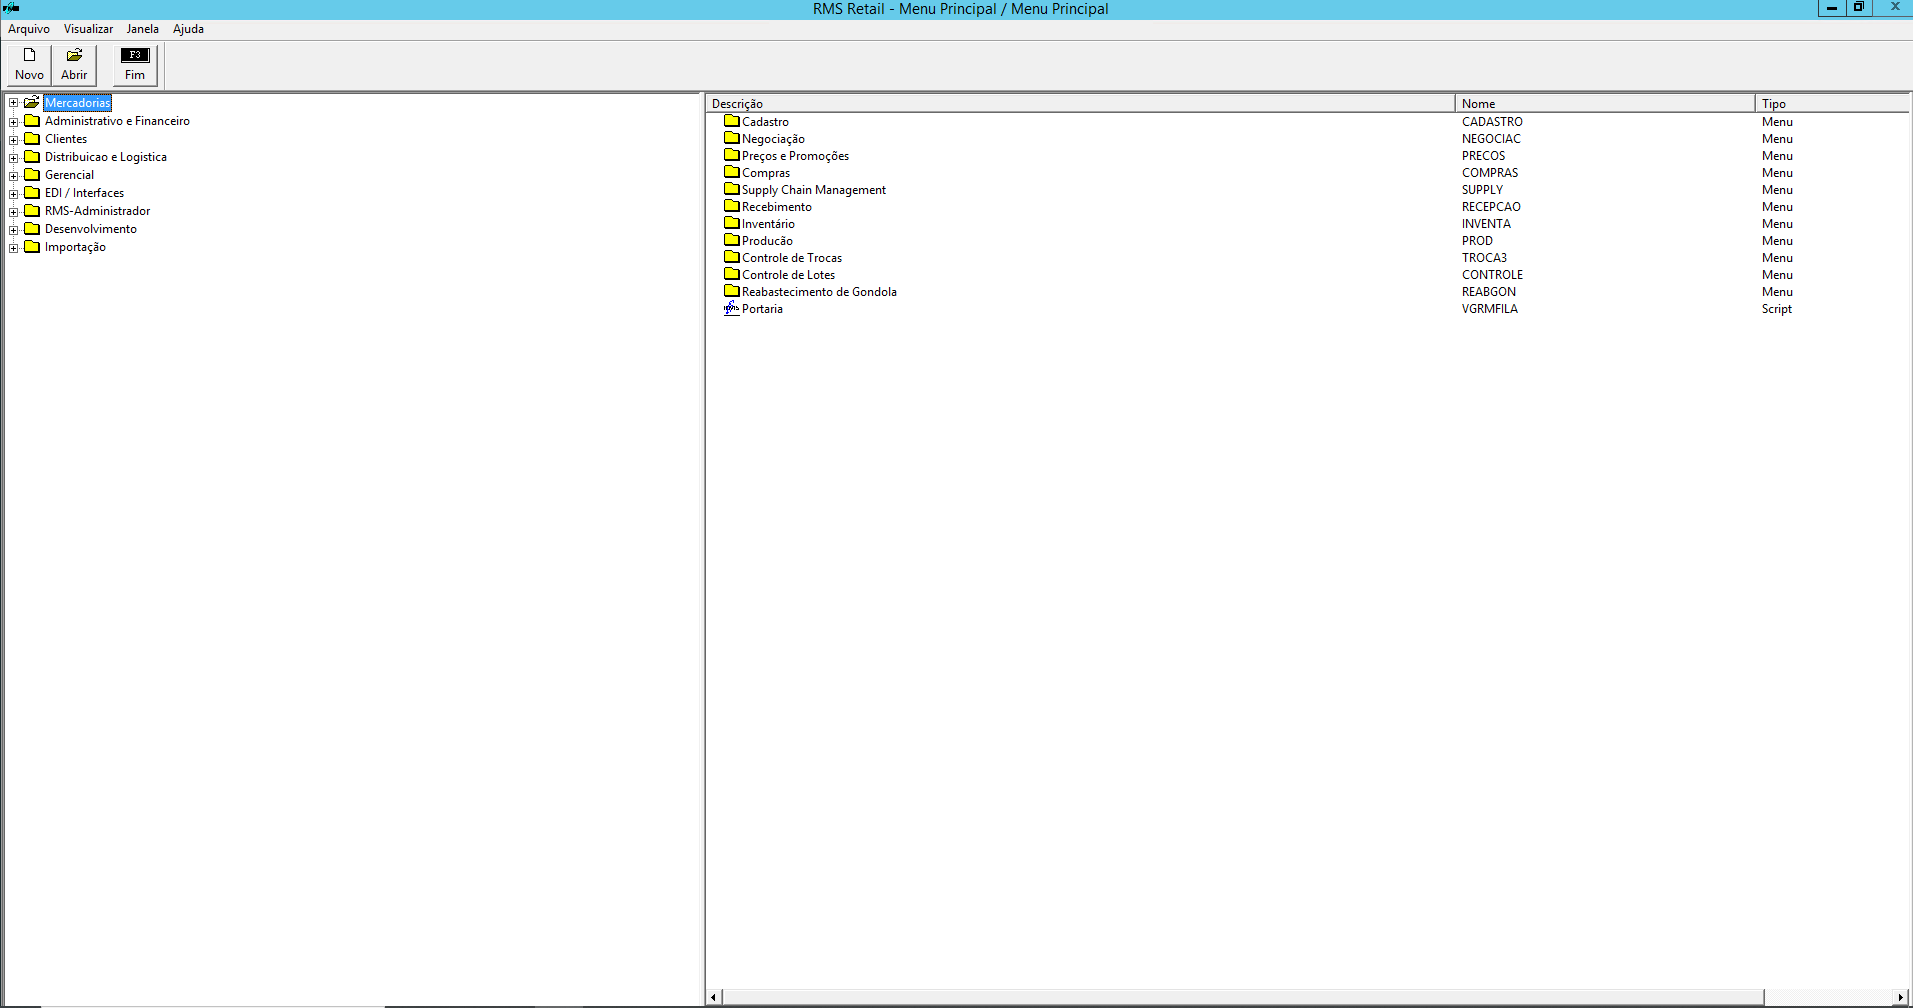1913x1008 pixels.
Task: Select the Gerencial tree label
Action: click(x=70, y=175)
